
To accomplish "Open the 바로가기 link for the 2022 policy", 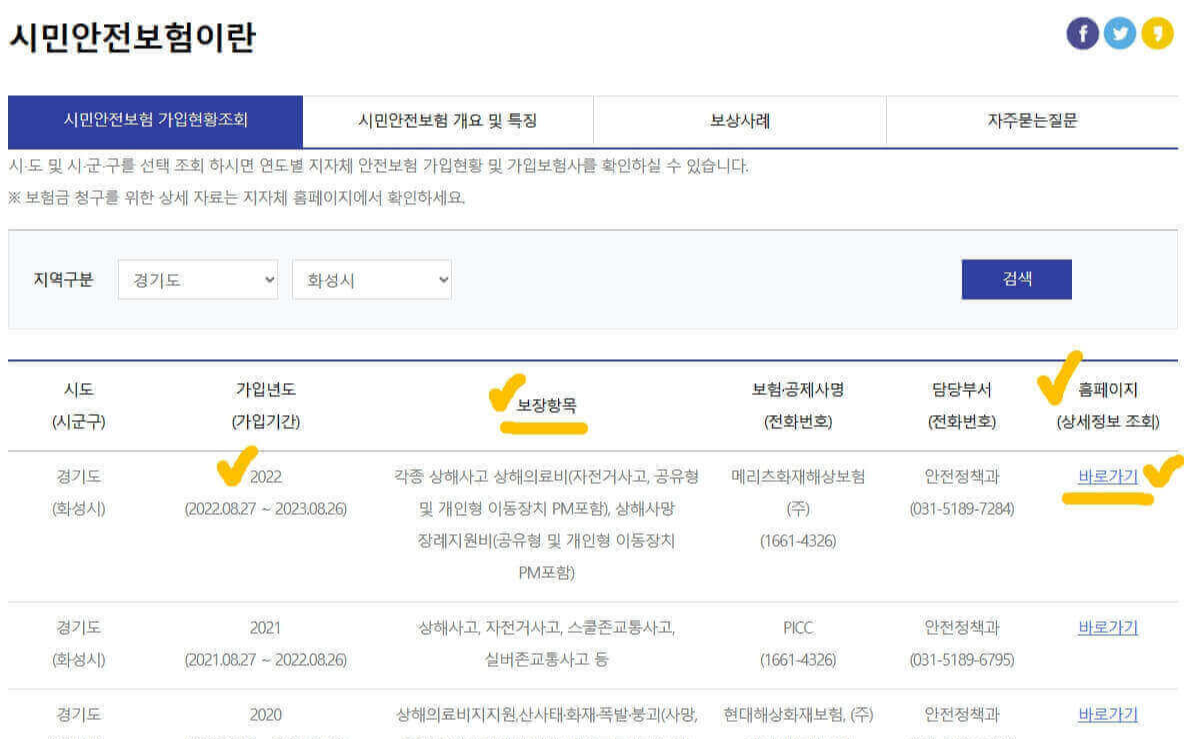I will click(x=1106, y=477).
